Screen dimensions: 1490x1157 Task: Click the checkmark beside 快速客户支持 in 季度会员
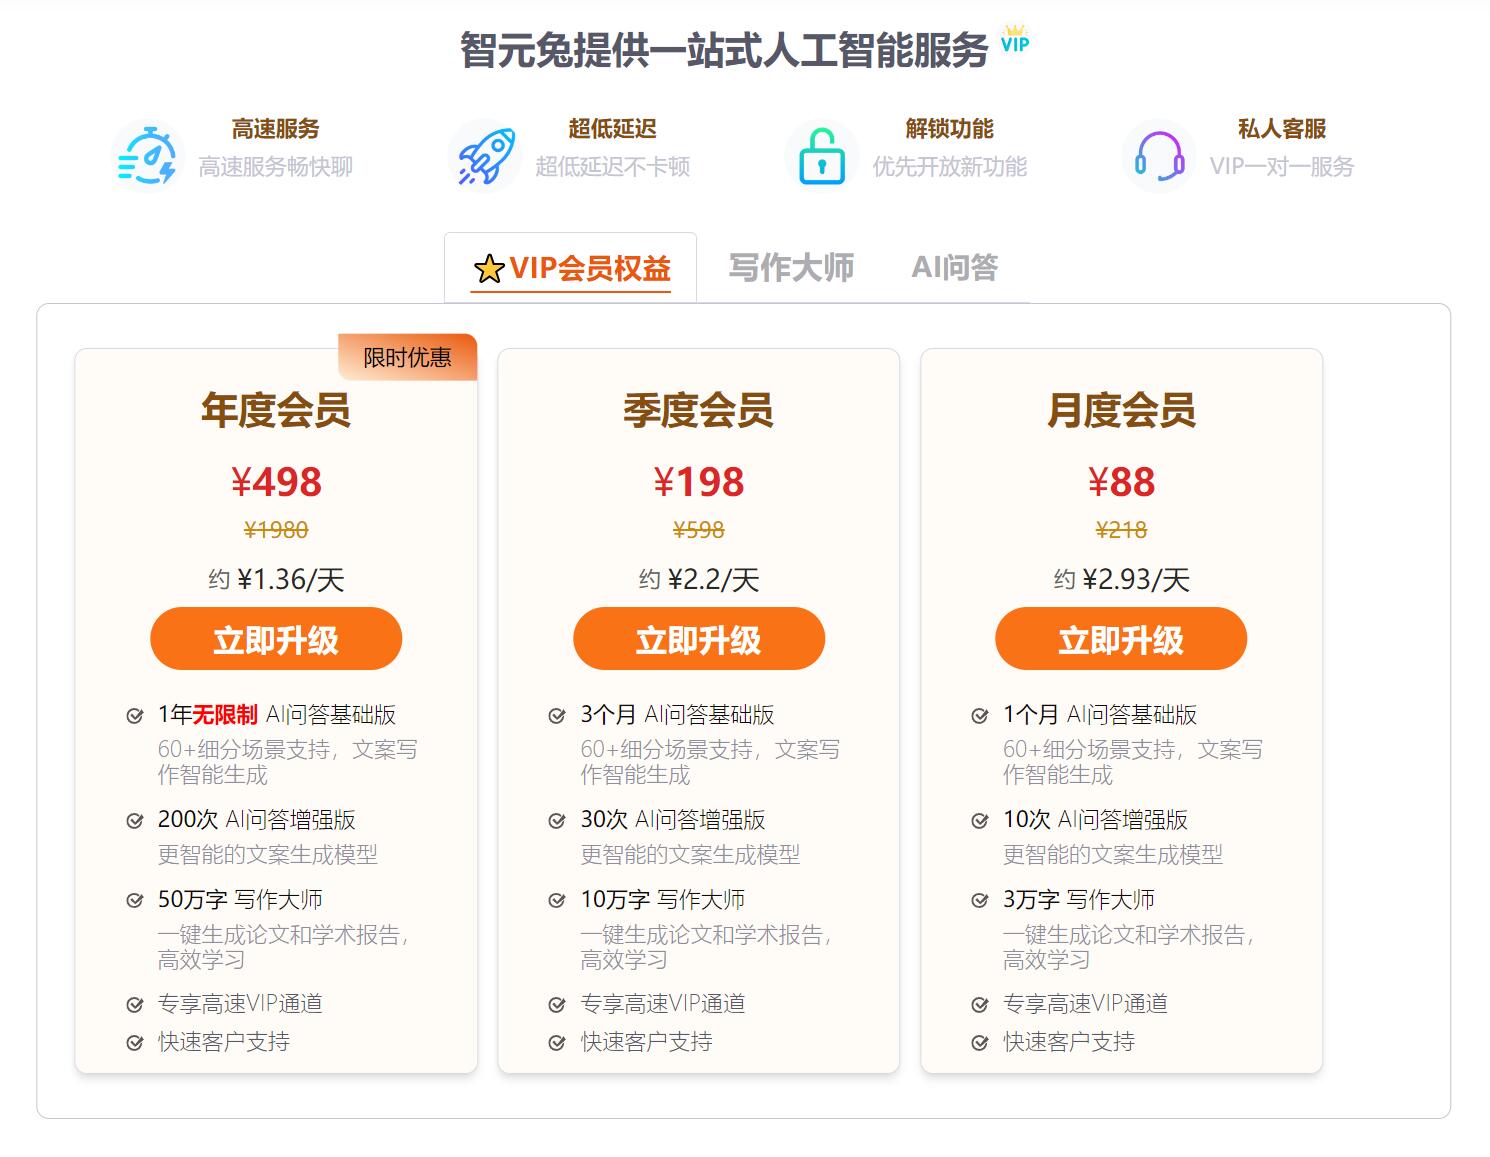click(x=558, y=1043)
